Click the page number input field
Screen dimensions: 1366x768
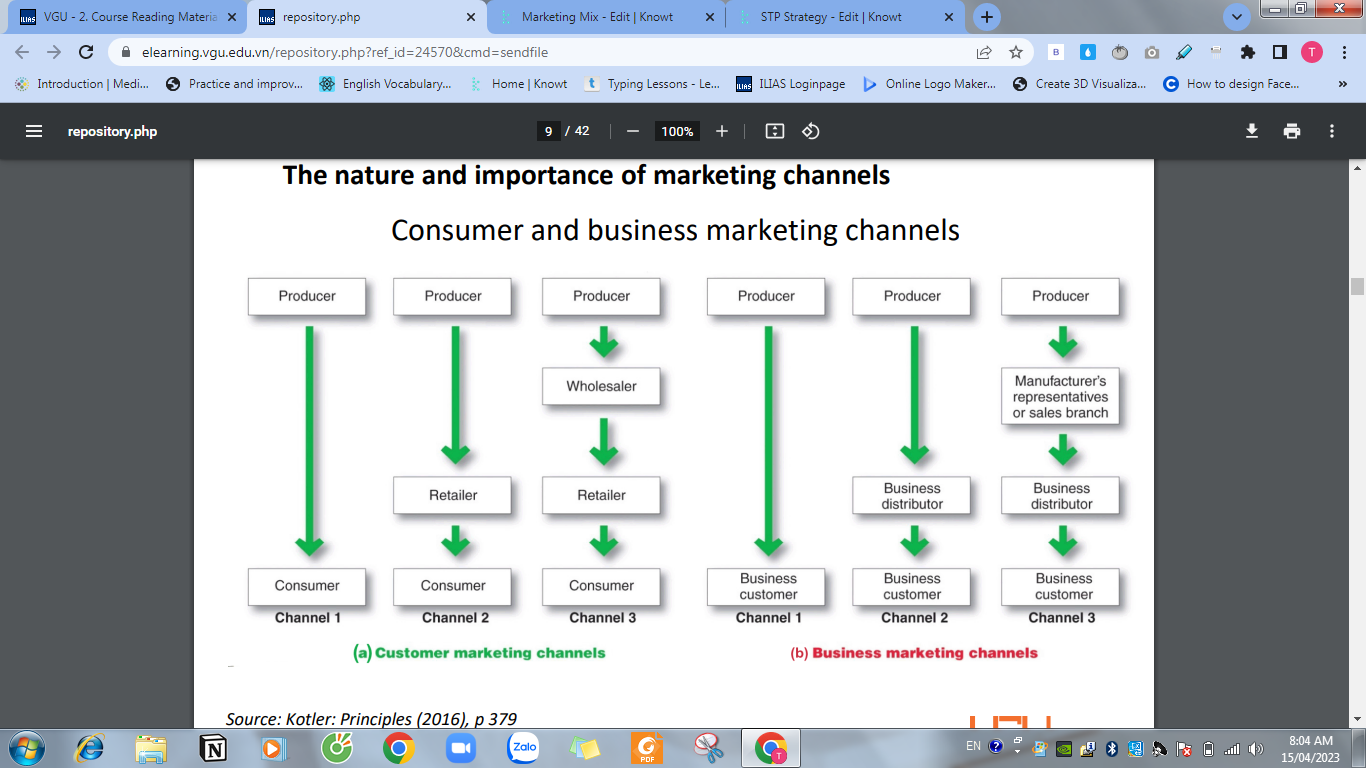click(547, 131)
